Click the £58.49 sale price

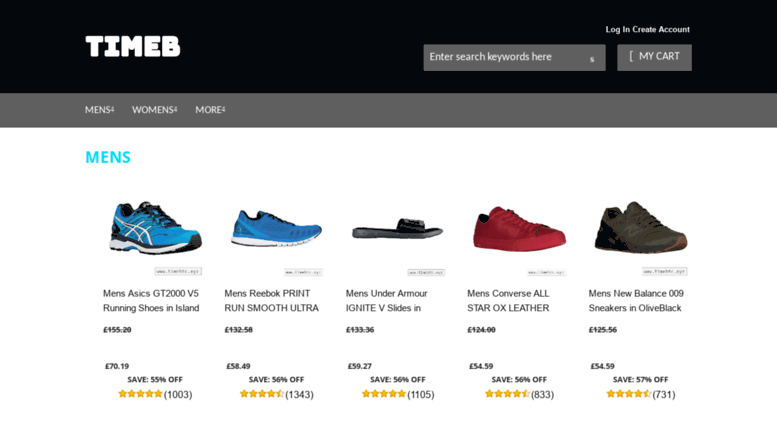point(238,367)
